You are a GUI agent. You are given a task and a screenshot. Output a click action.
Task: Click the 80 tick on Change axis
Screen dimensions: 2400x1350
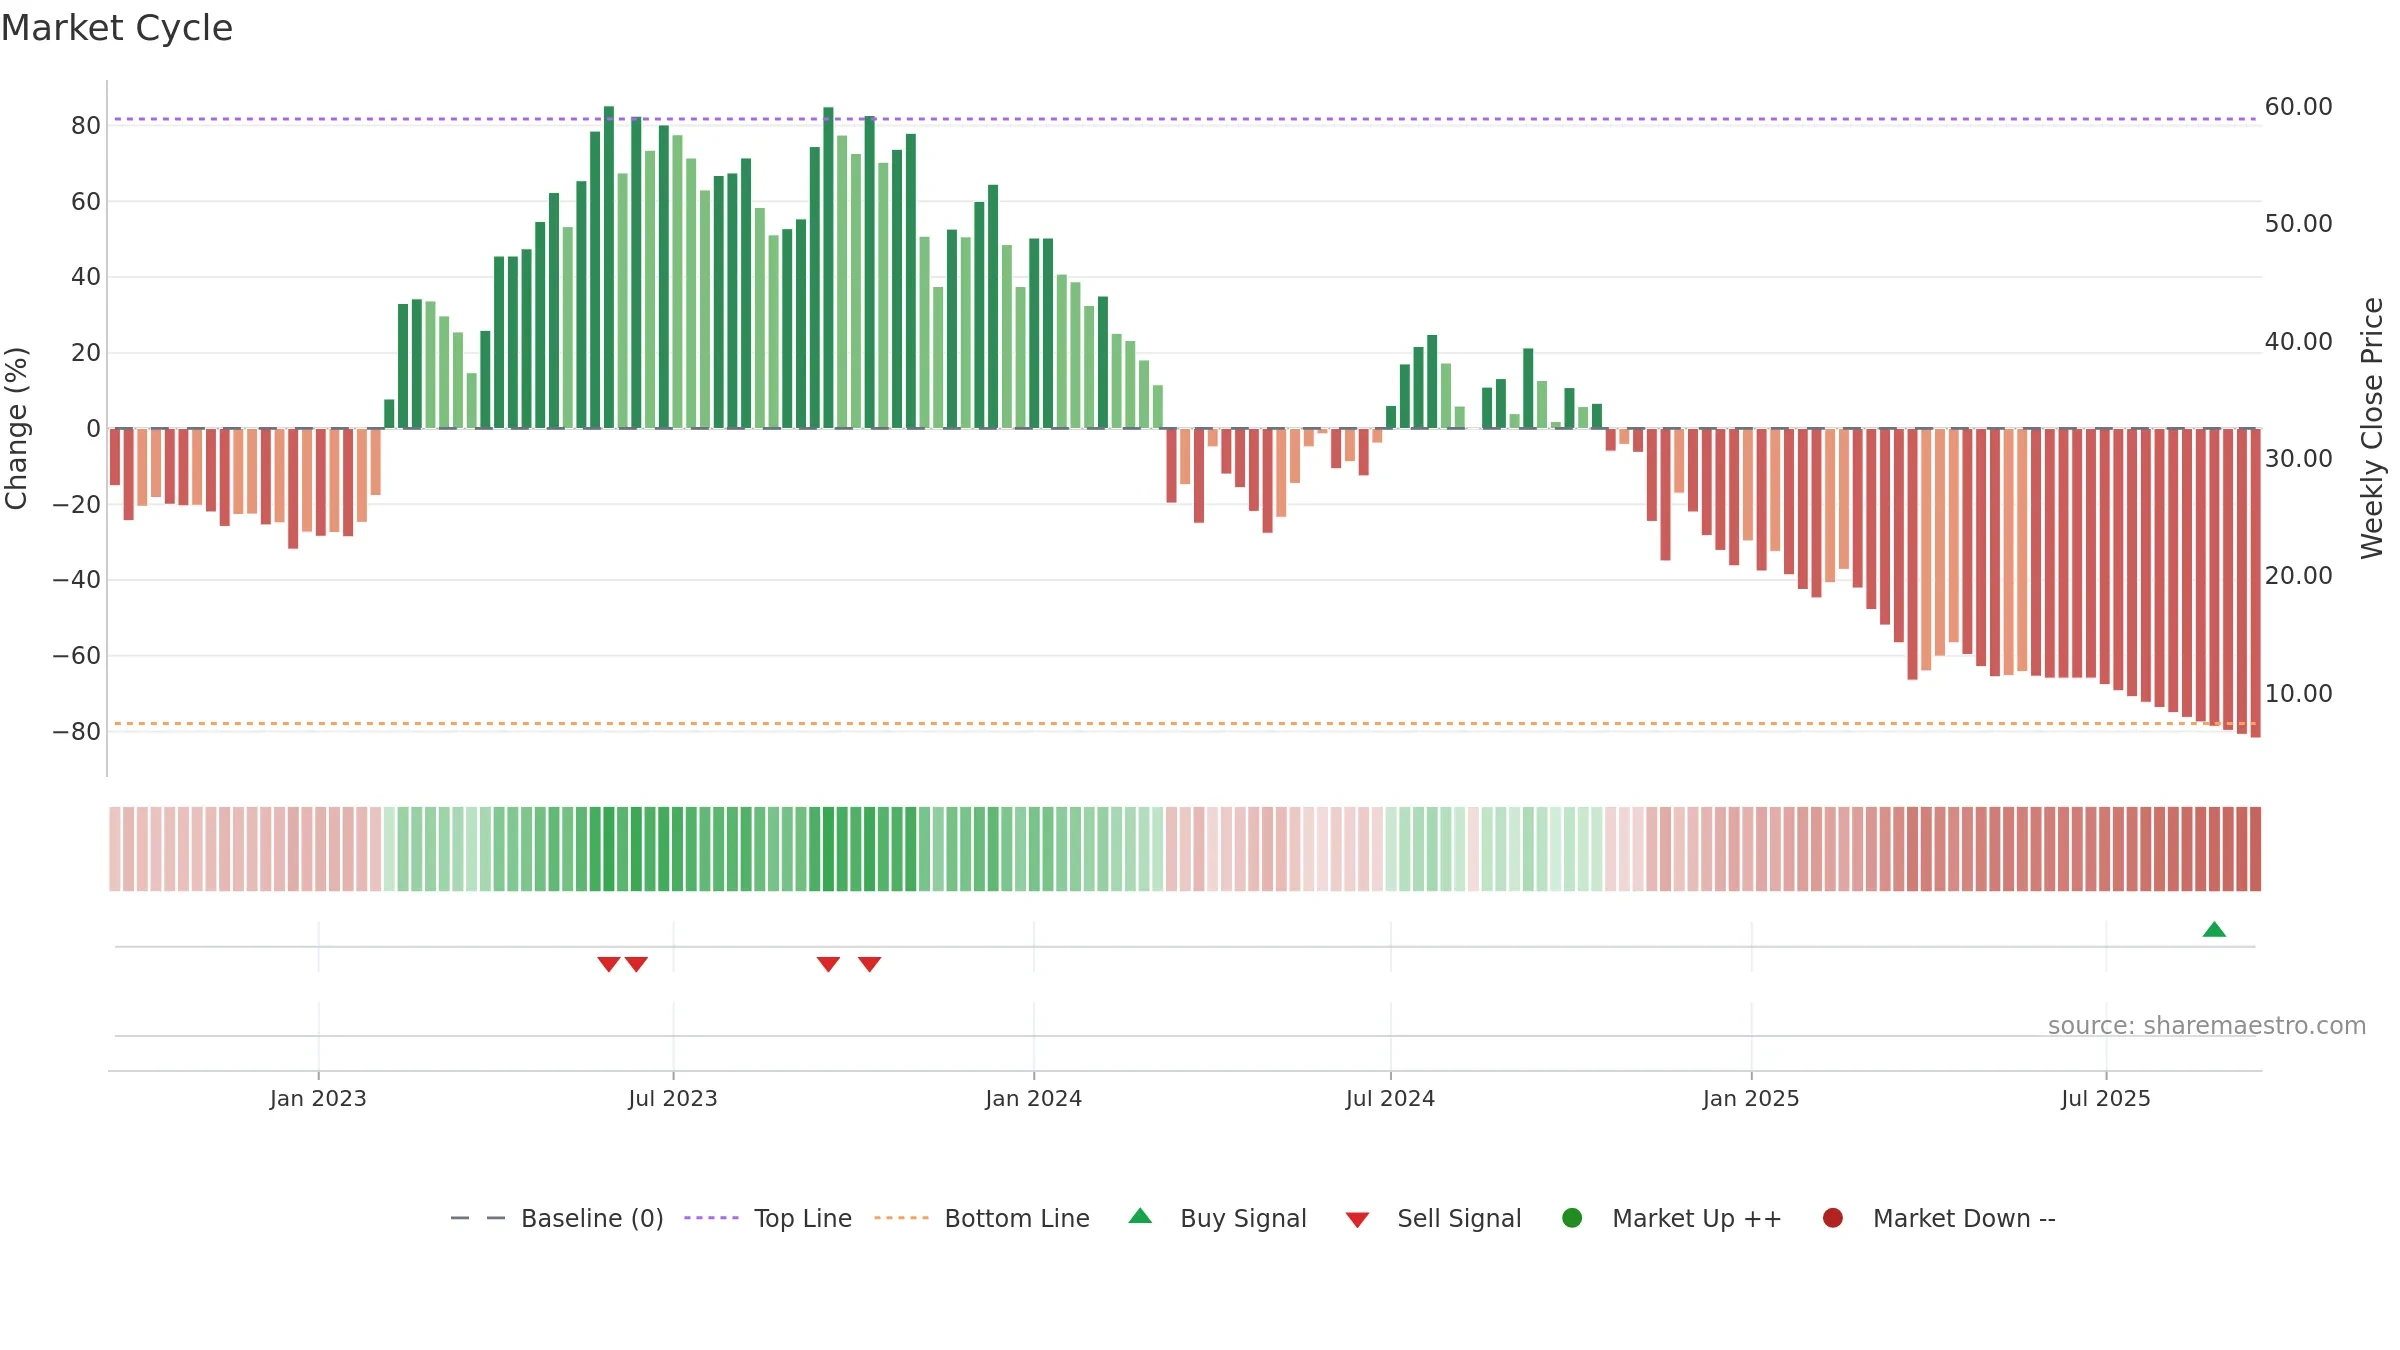[x=86, y=125]
